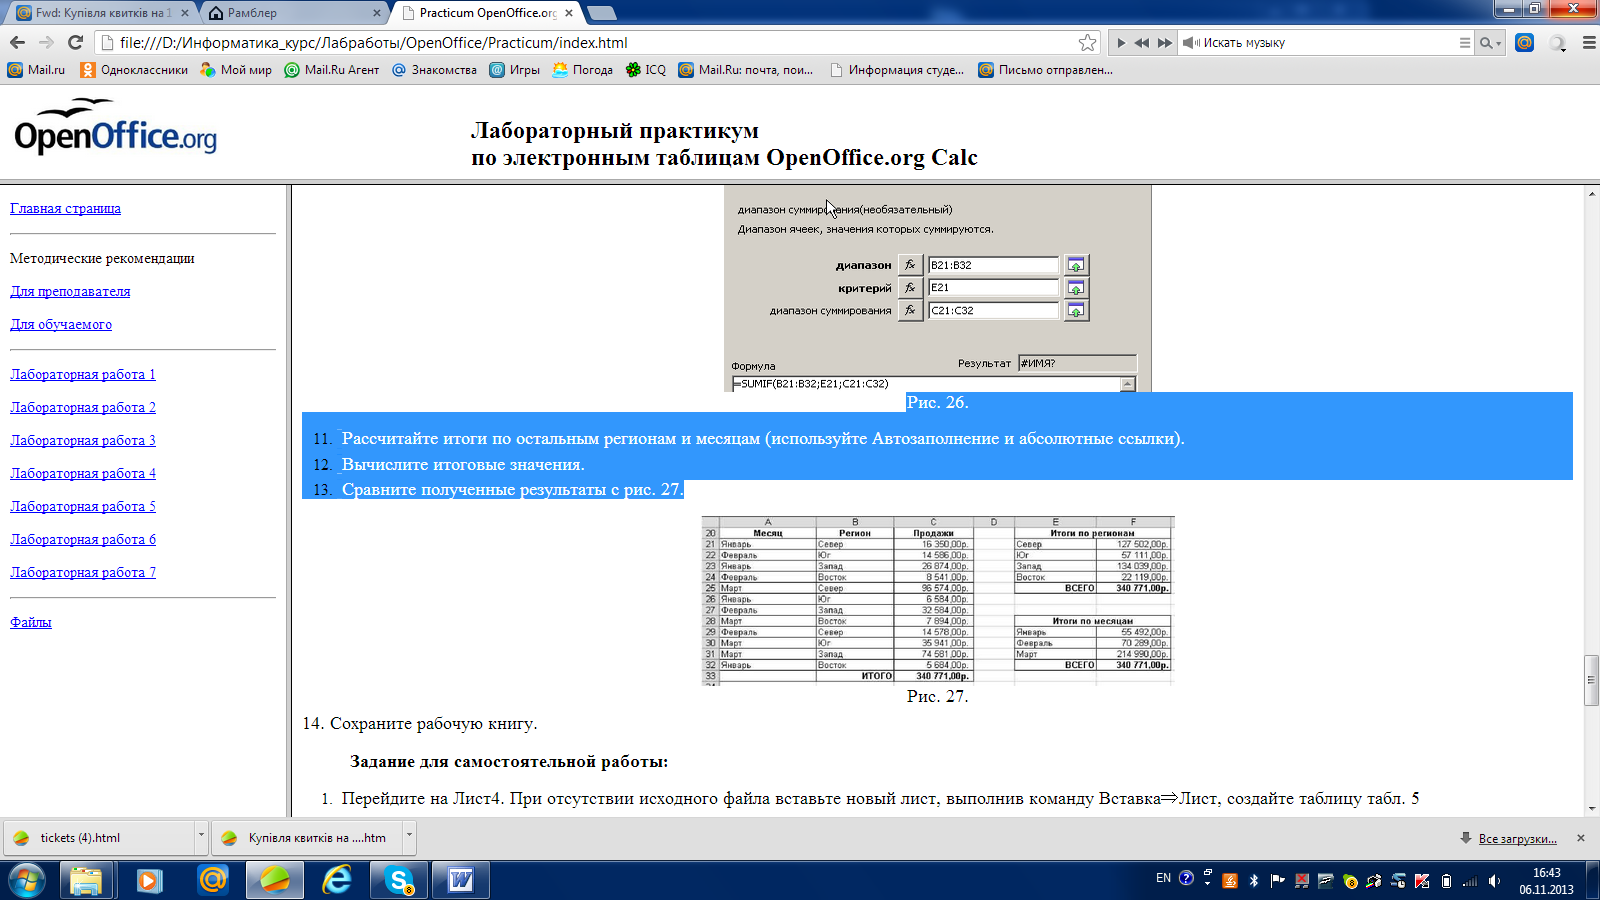Open the Главная страница link
Viewport: 1600px width, 900px height.
(65, 208)
